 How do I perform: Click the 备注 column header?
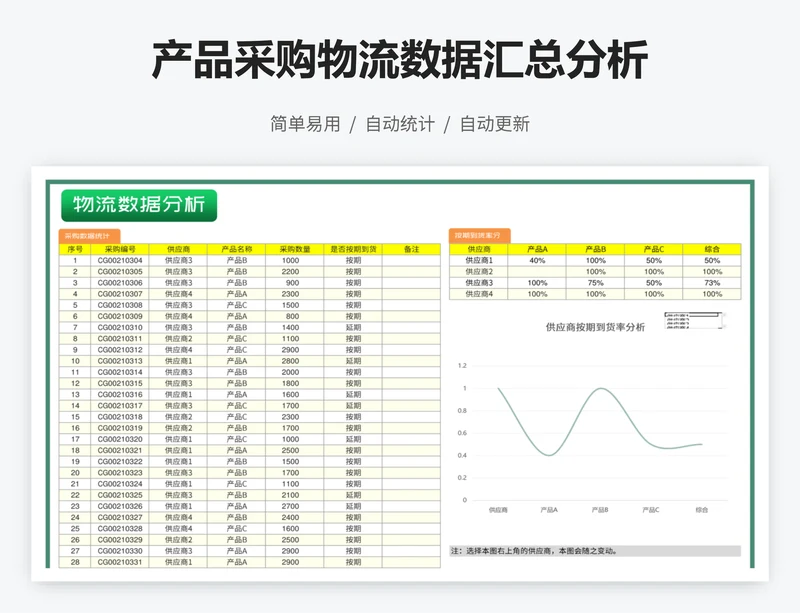click(411, 249)
